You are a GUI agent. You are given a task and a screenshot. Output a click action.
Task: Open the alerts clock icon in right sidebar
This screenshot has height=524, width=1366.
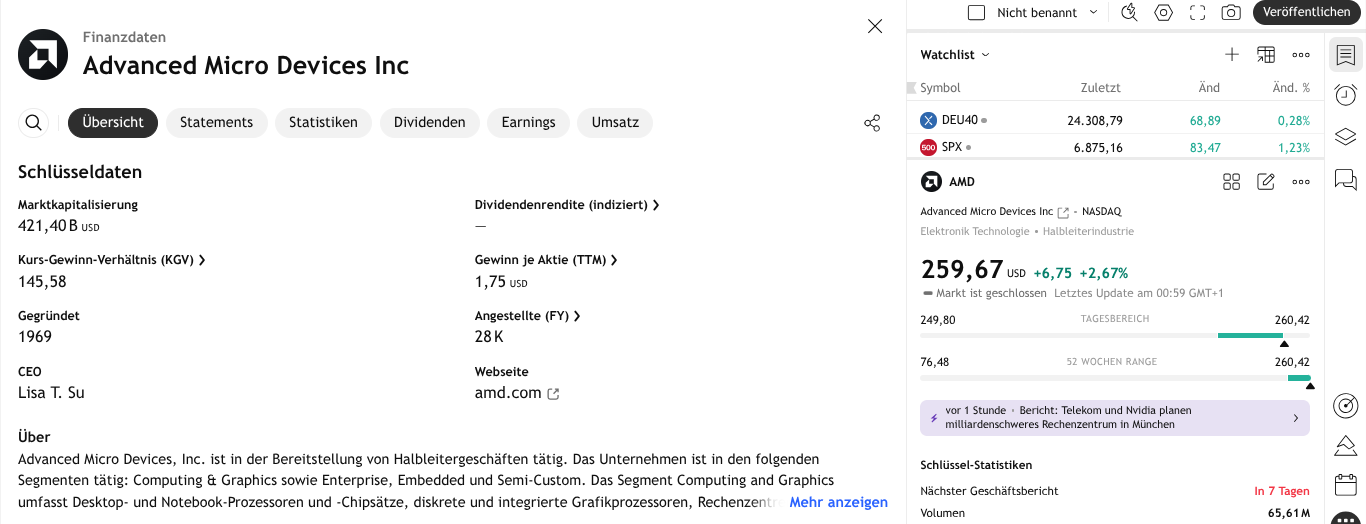(x=1346, y=95)
